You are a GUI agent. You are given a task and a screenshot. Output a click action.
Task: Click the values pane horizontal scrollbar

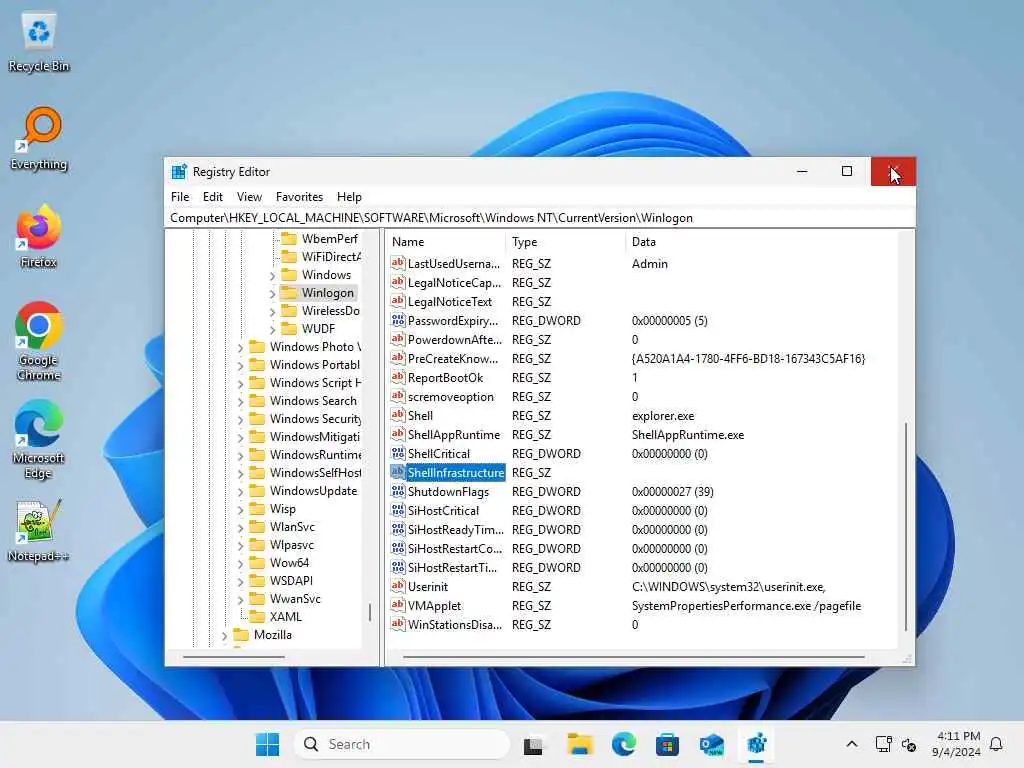633,656
